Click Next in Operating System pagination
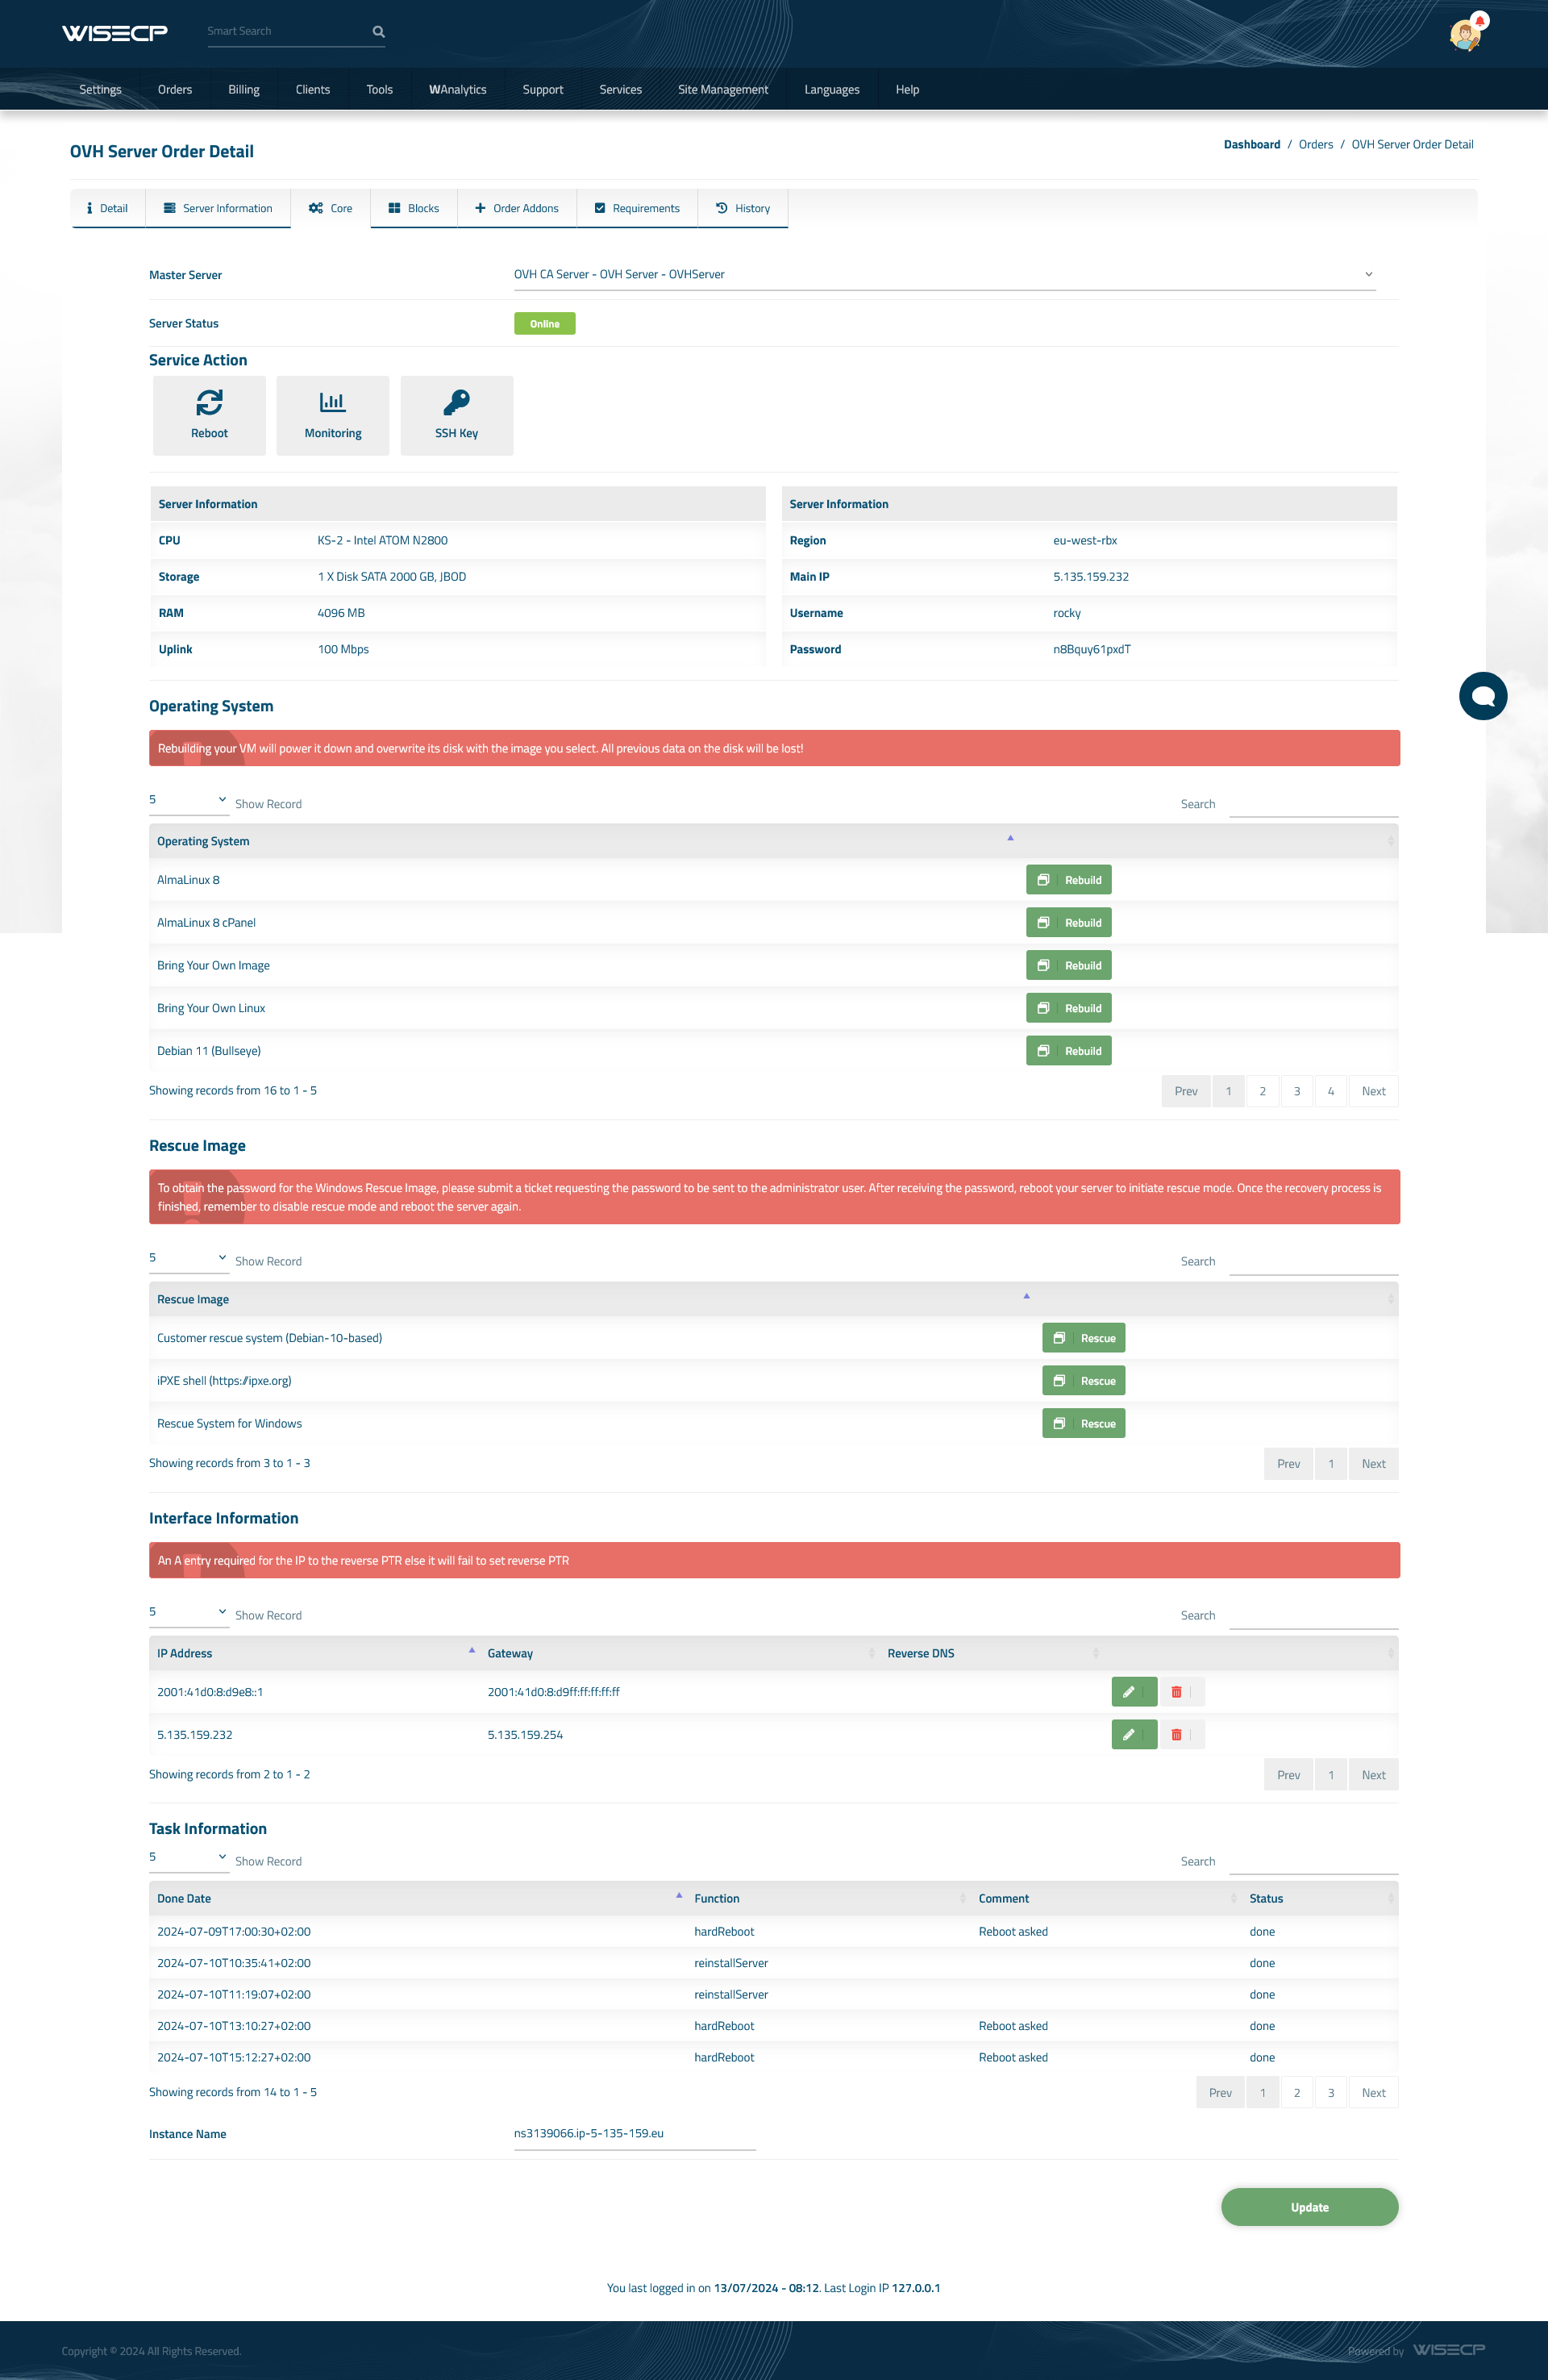The height and width of the screenshot is (2380, 1548). coord(1373,1091)
